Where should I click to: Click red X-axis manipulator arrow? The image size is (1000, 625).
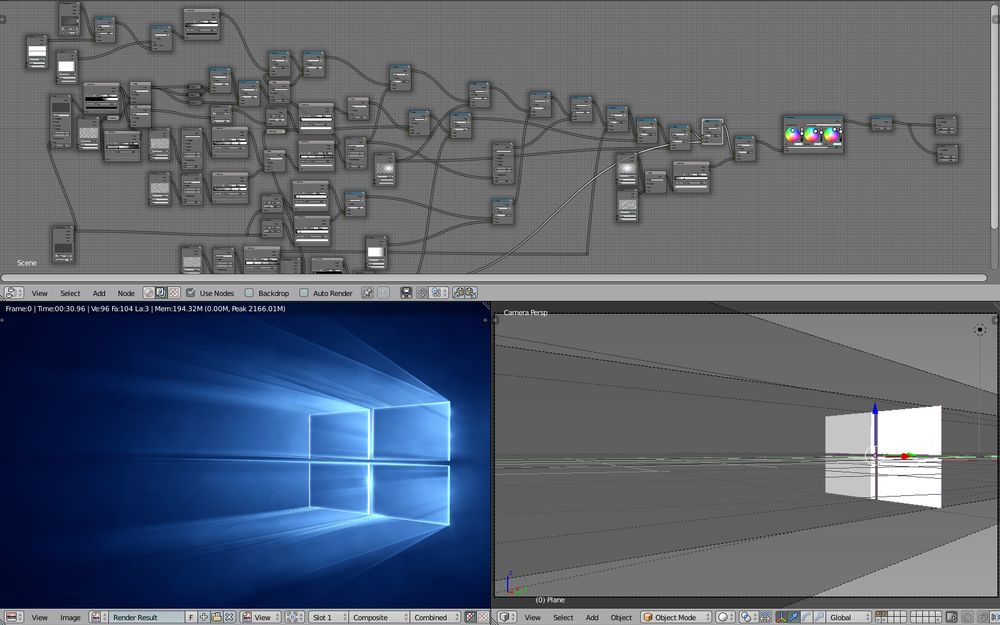tap(904, 456)
